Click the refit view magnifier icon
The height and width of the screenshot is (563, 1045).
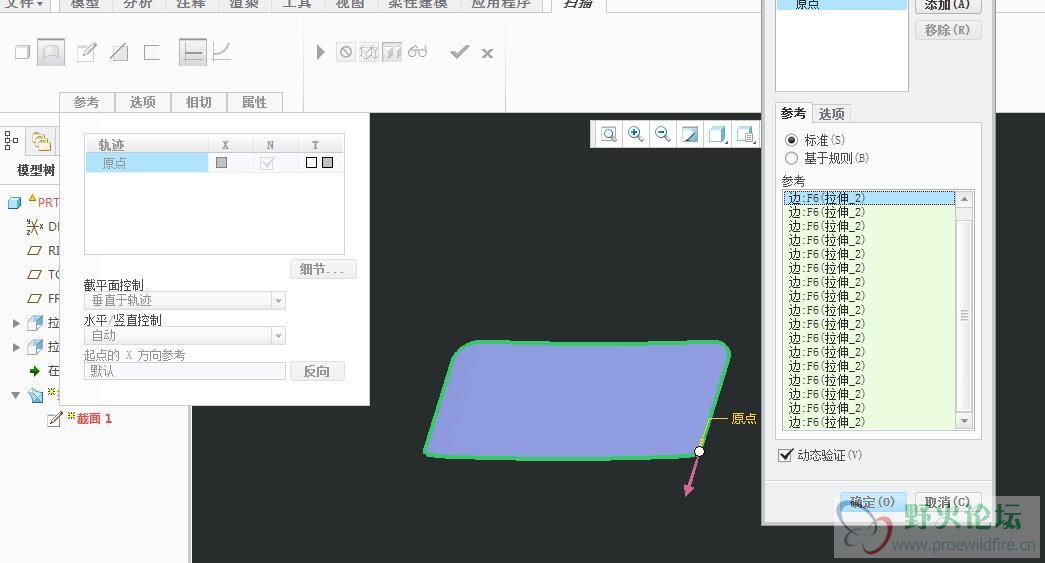[x=608, y=135]
